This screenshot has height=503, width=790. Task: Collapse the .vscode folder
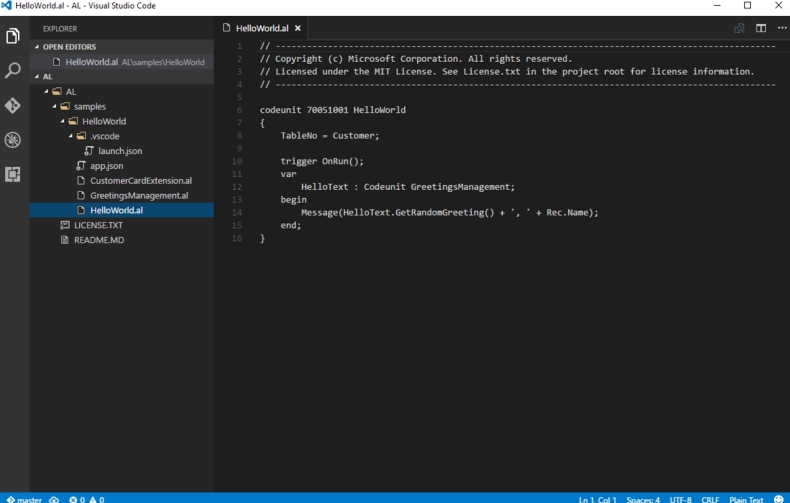click(x=103, y=136)
